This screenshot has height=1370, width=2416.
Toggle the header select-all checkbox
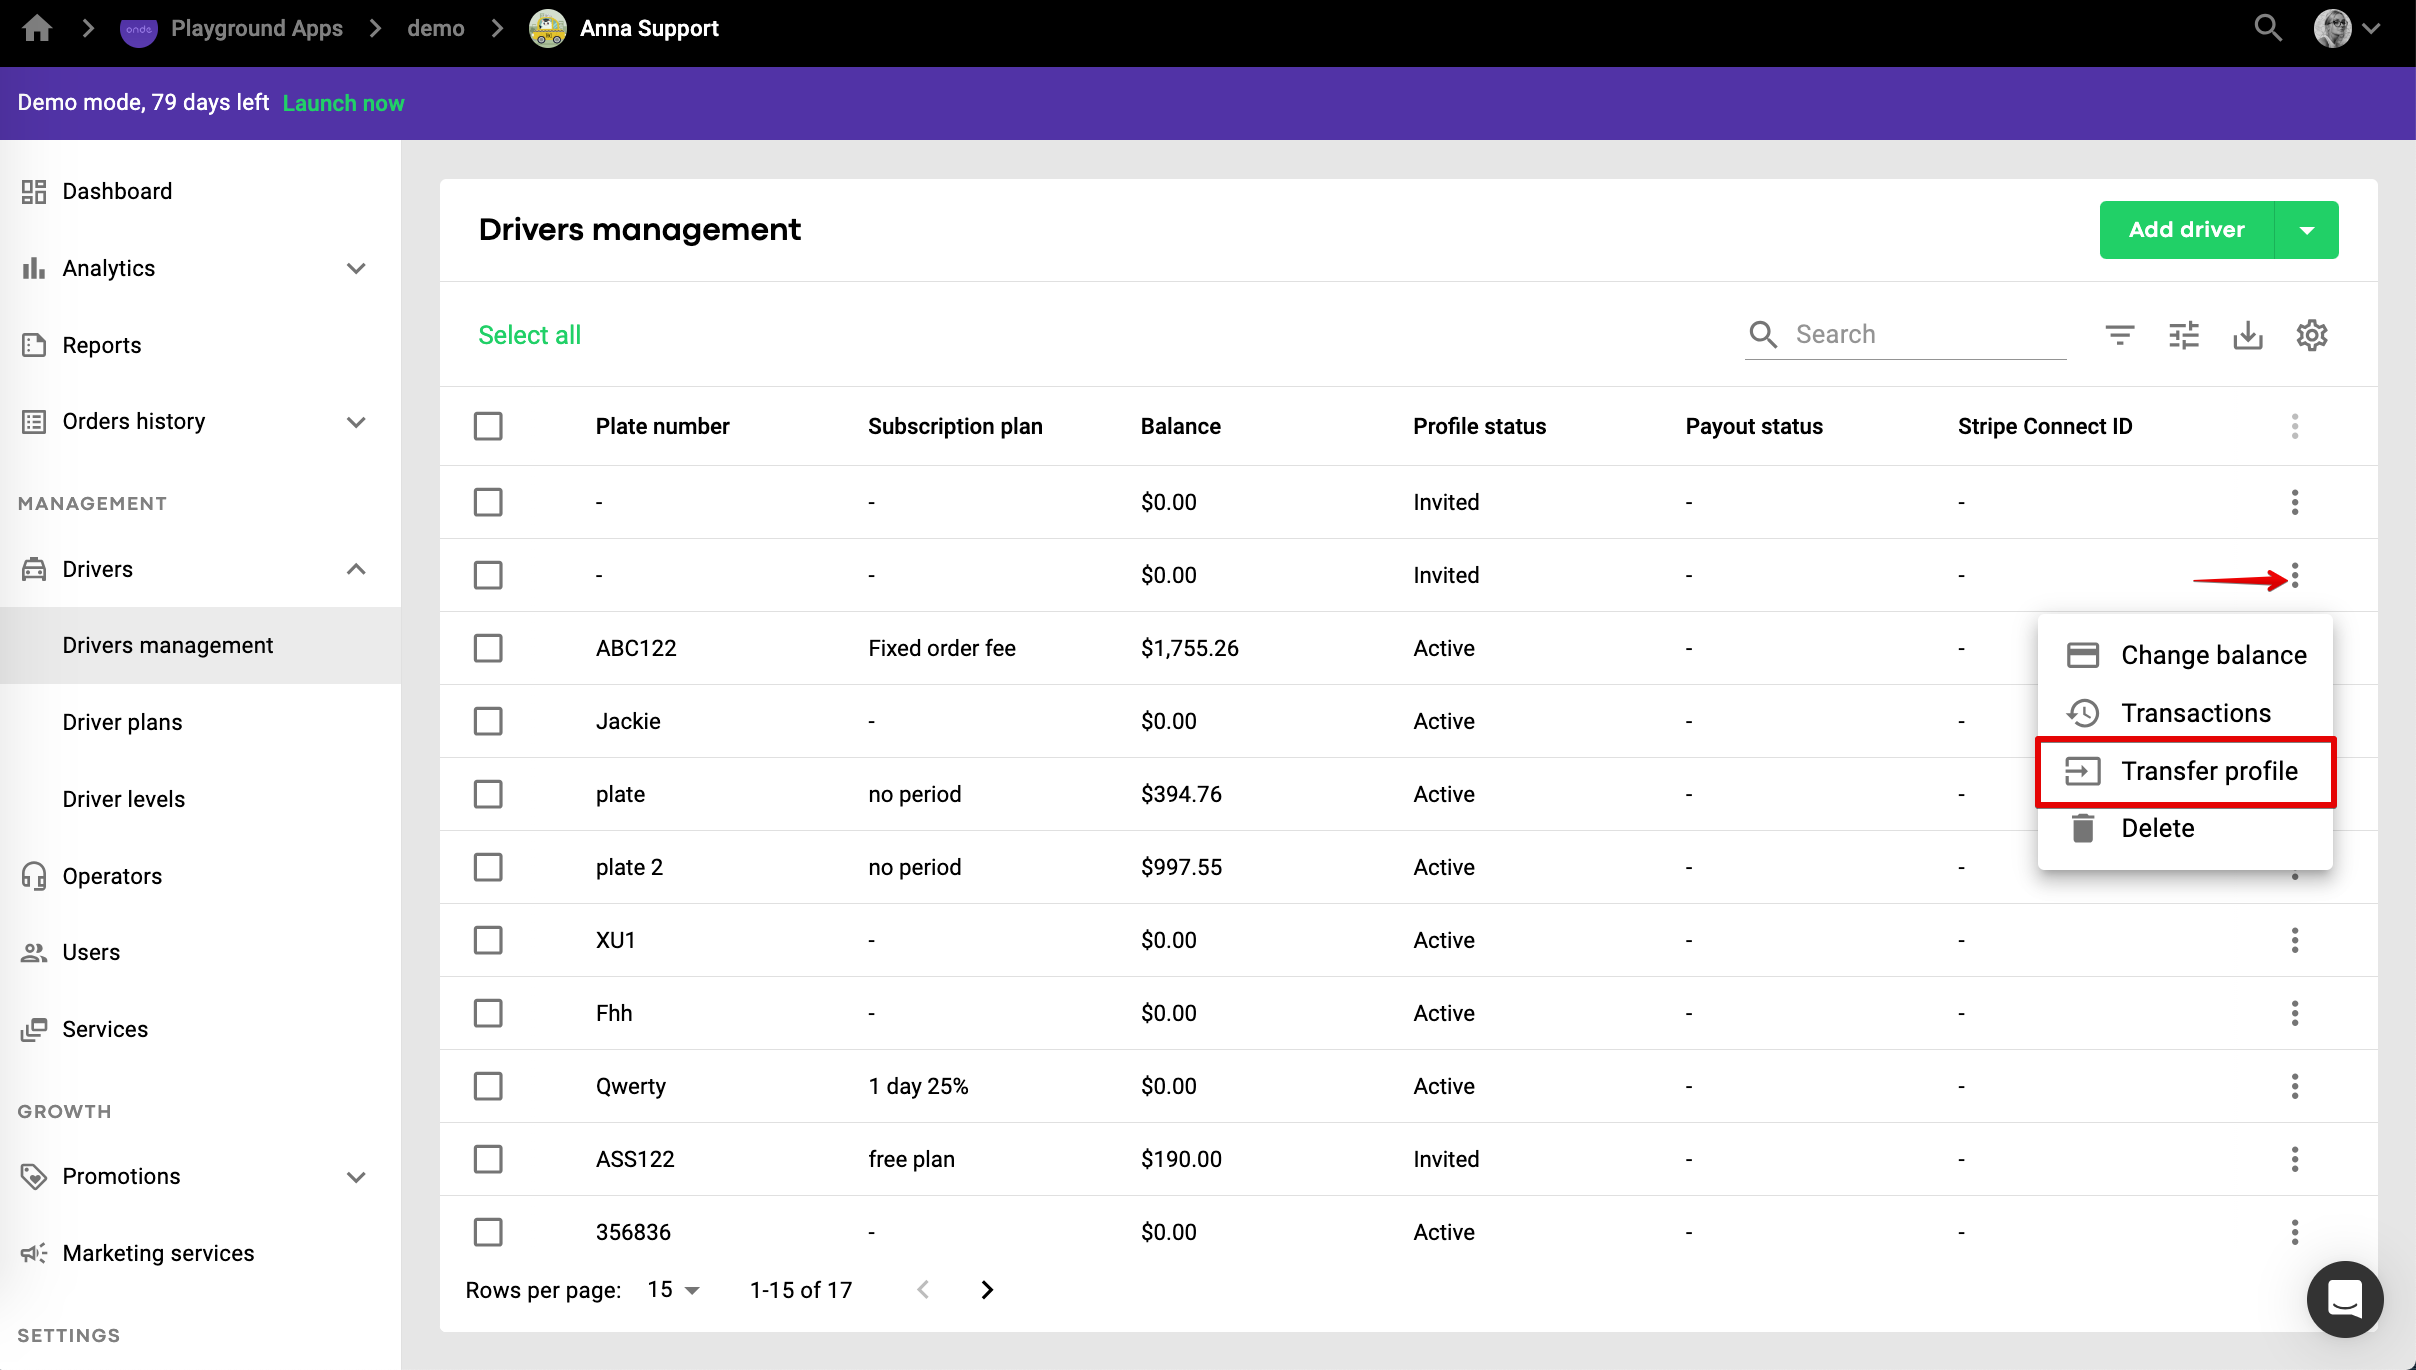[x=488, y=426]
